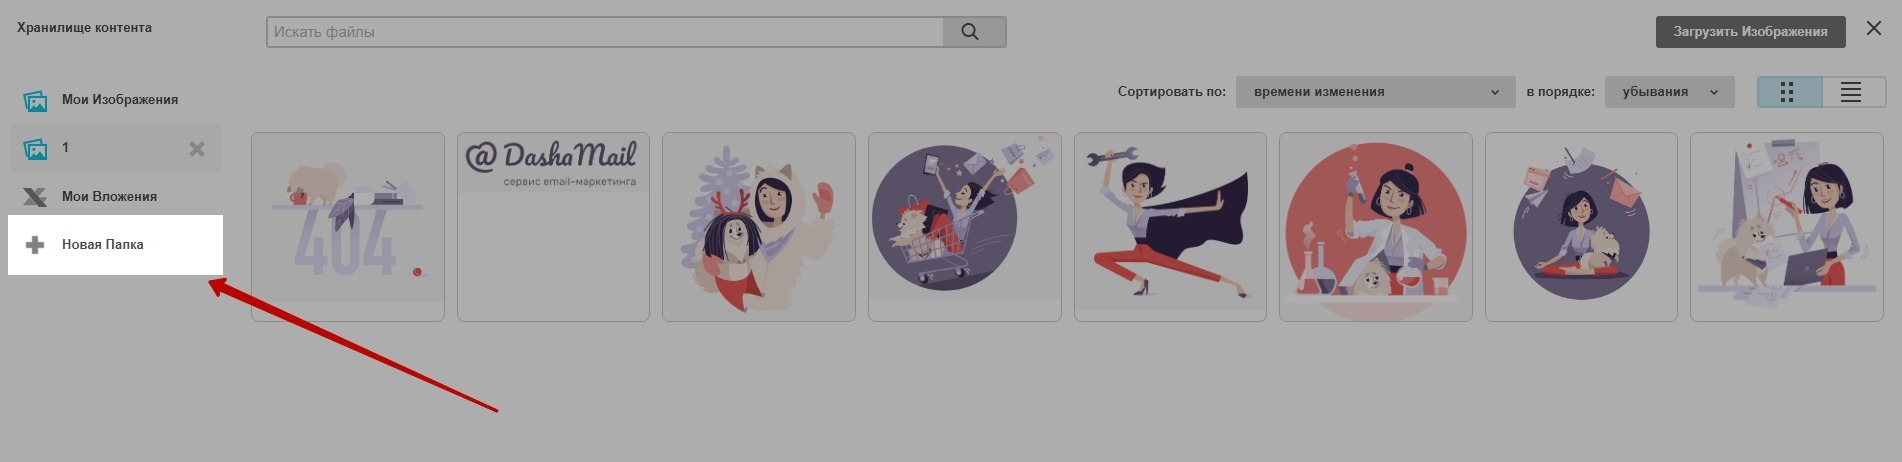1902x462 pixels.
Task: Click the plus icon for Новая Папка
Action: tap(35, 245)
